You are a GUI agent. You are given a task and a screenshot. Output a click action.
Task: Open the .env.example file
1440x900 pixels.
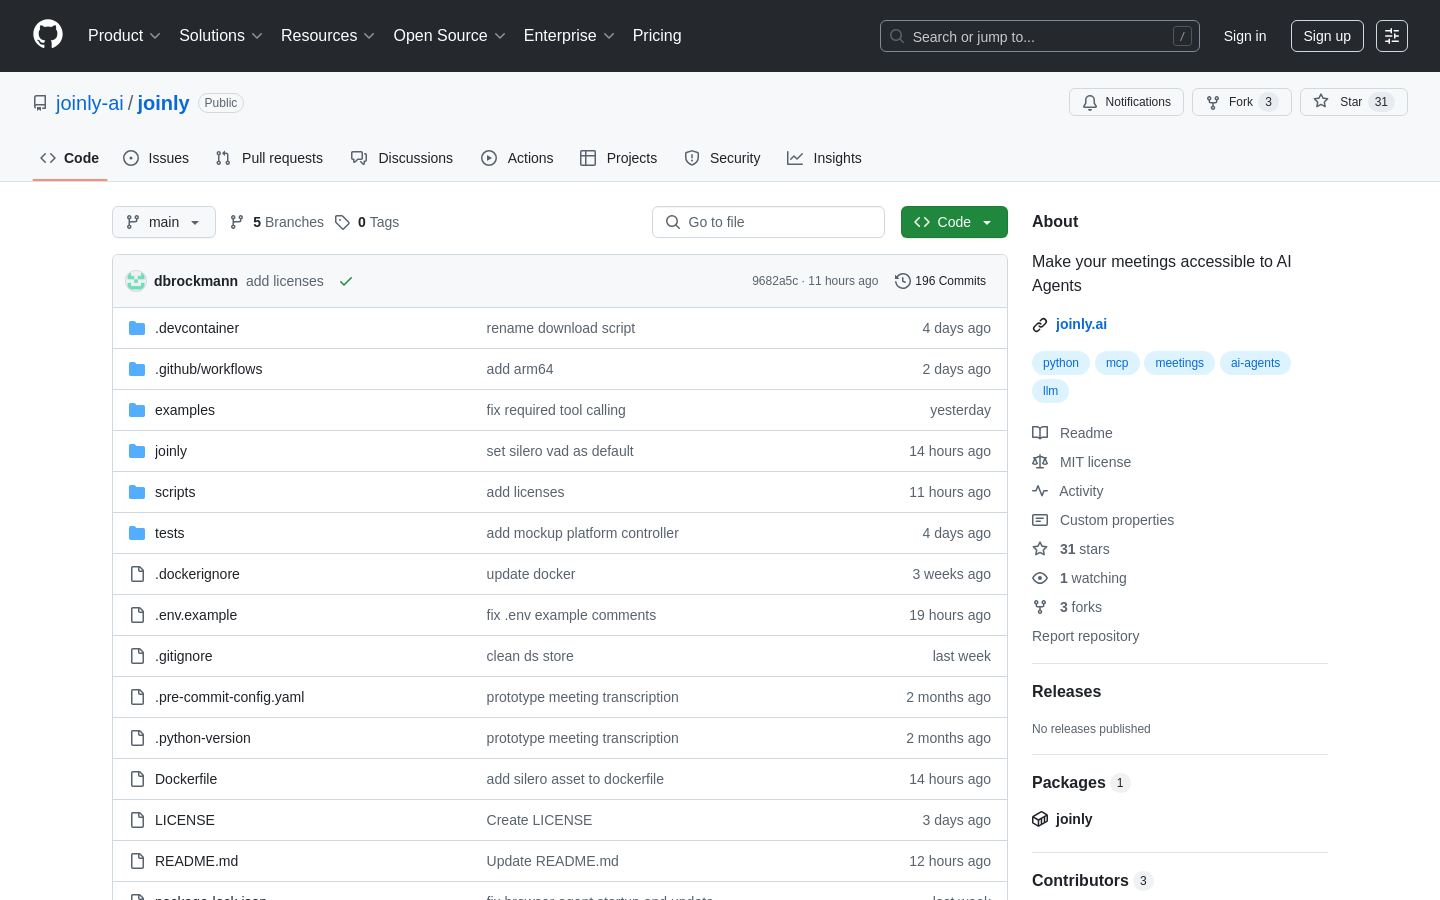[196, 615]
